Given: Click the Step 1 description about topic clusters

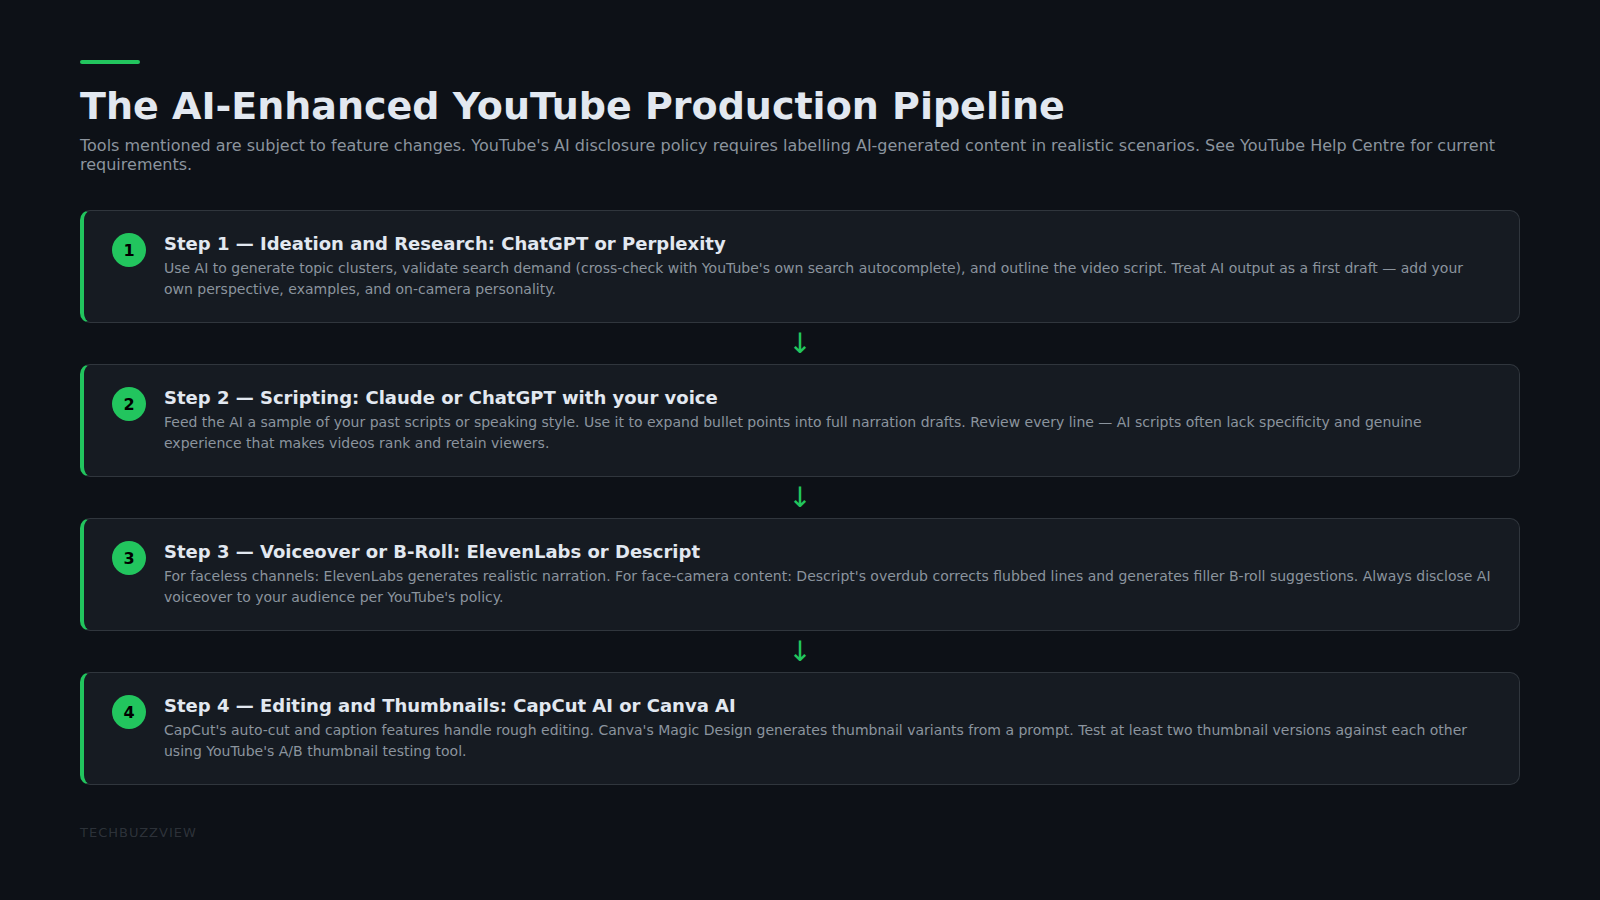Looking at the screenshot, I should pyautogui.click(x=813, y=279).
